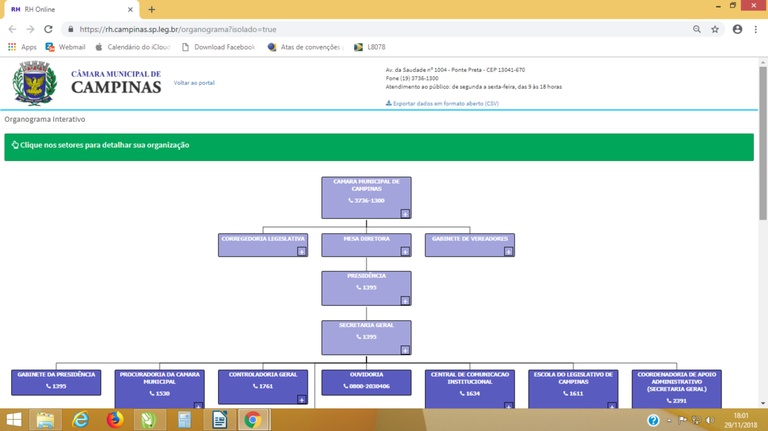Expand the Presidência node plus button
The width and height of the screenshot is (768, 431).
pos(405,300)
